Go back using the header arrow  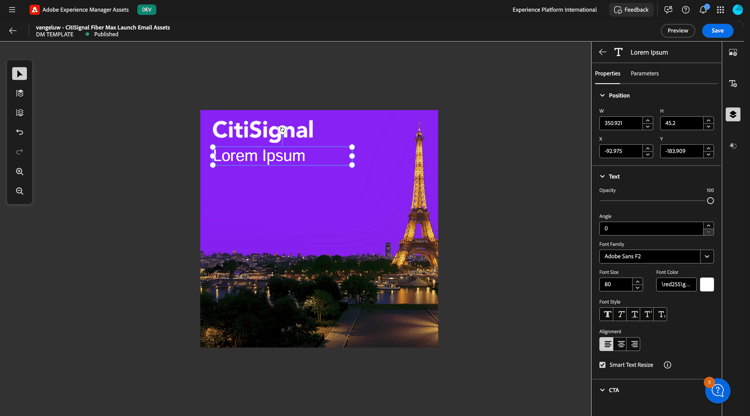click(x=13, y=31)
